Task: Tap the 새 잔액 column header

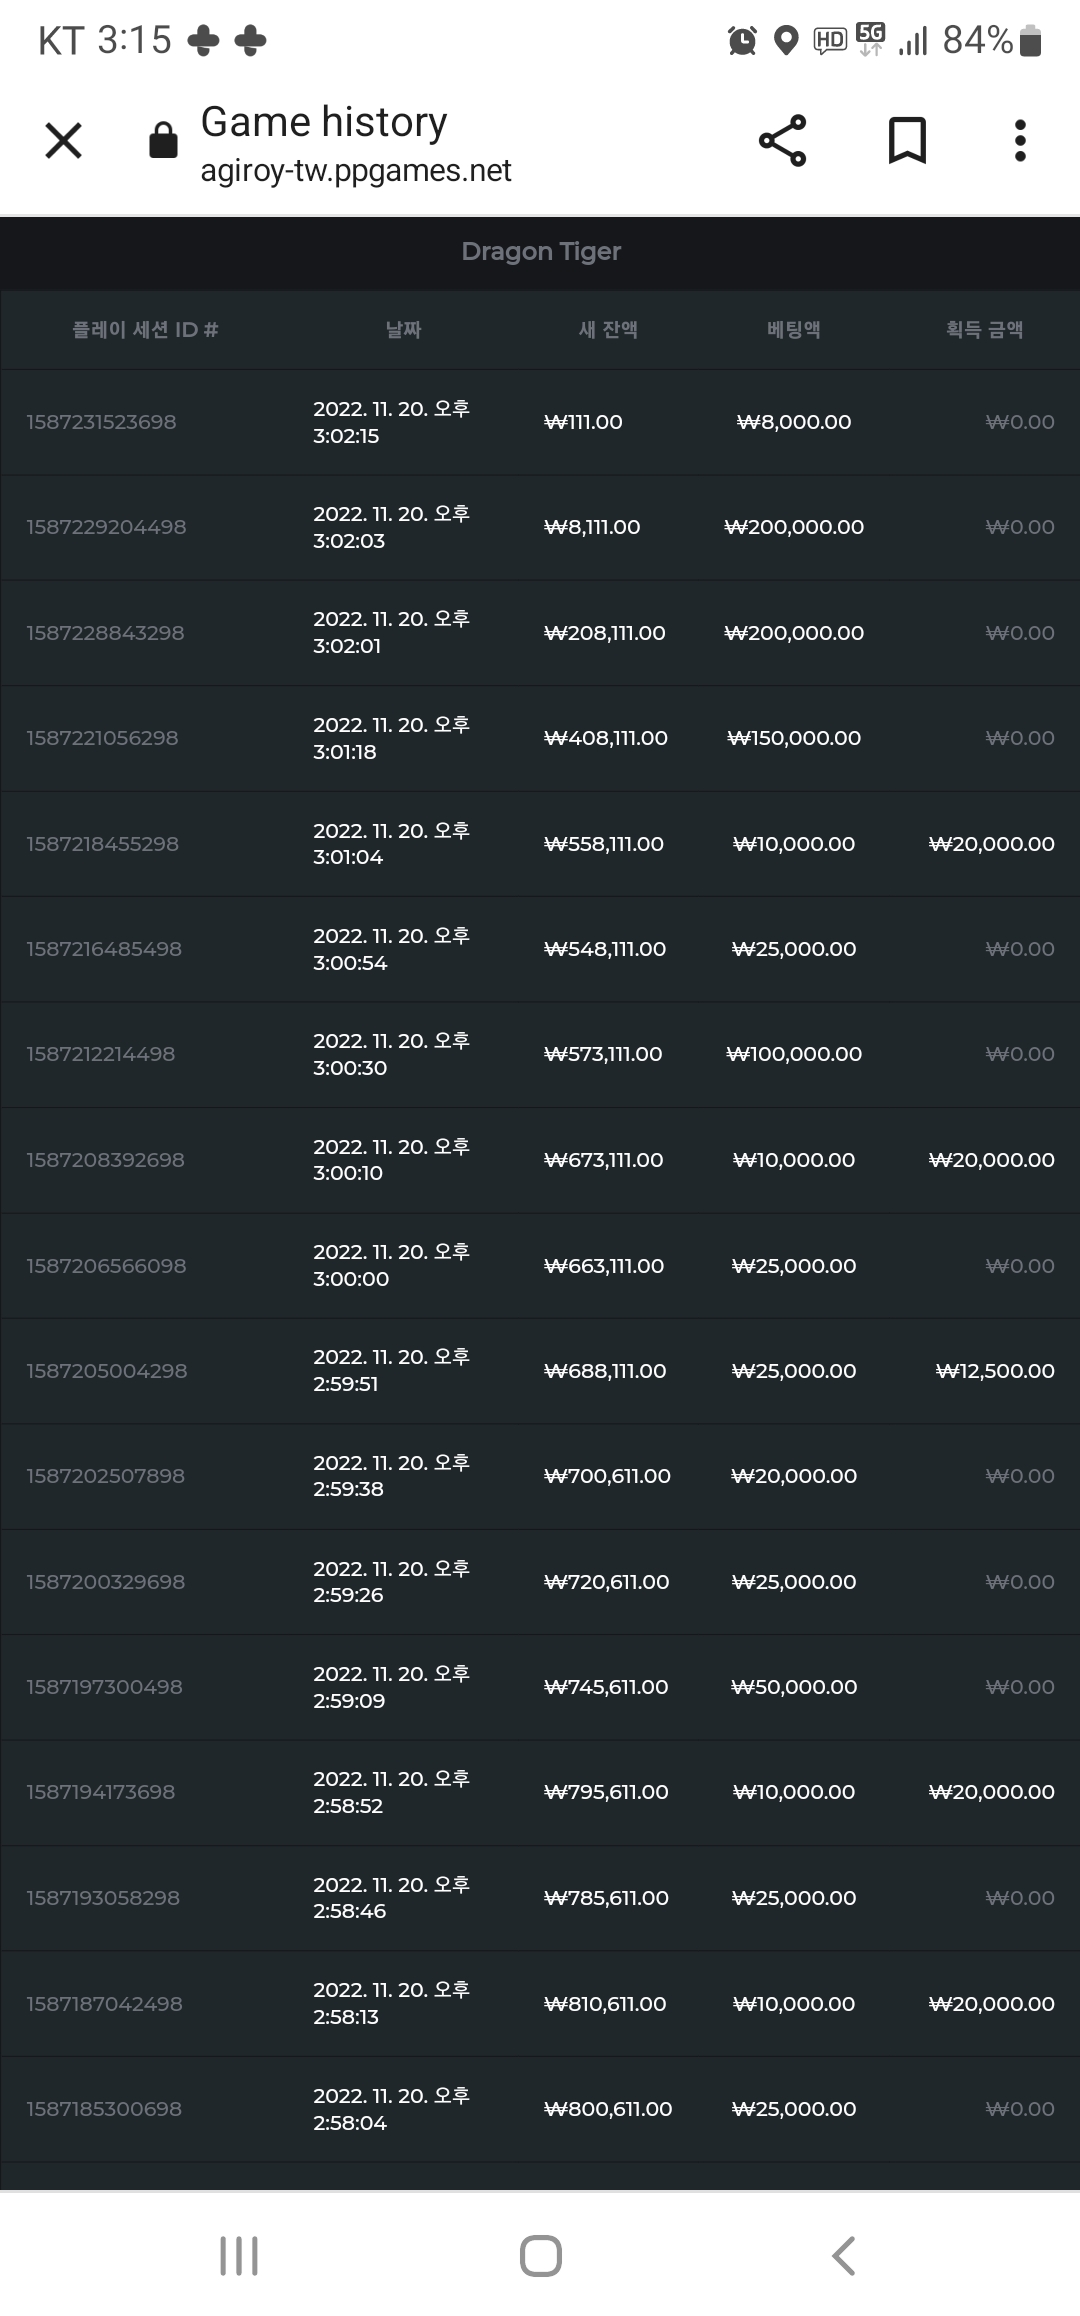Action: pyautogui.click(x=608, y=329)
